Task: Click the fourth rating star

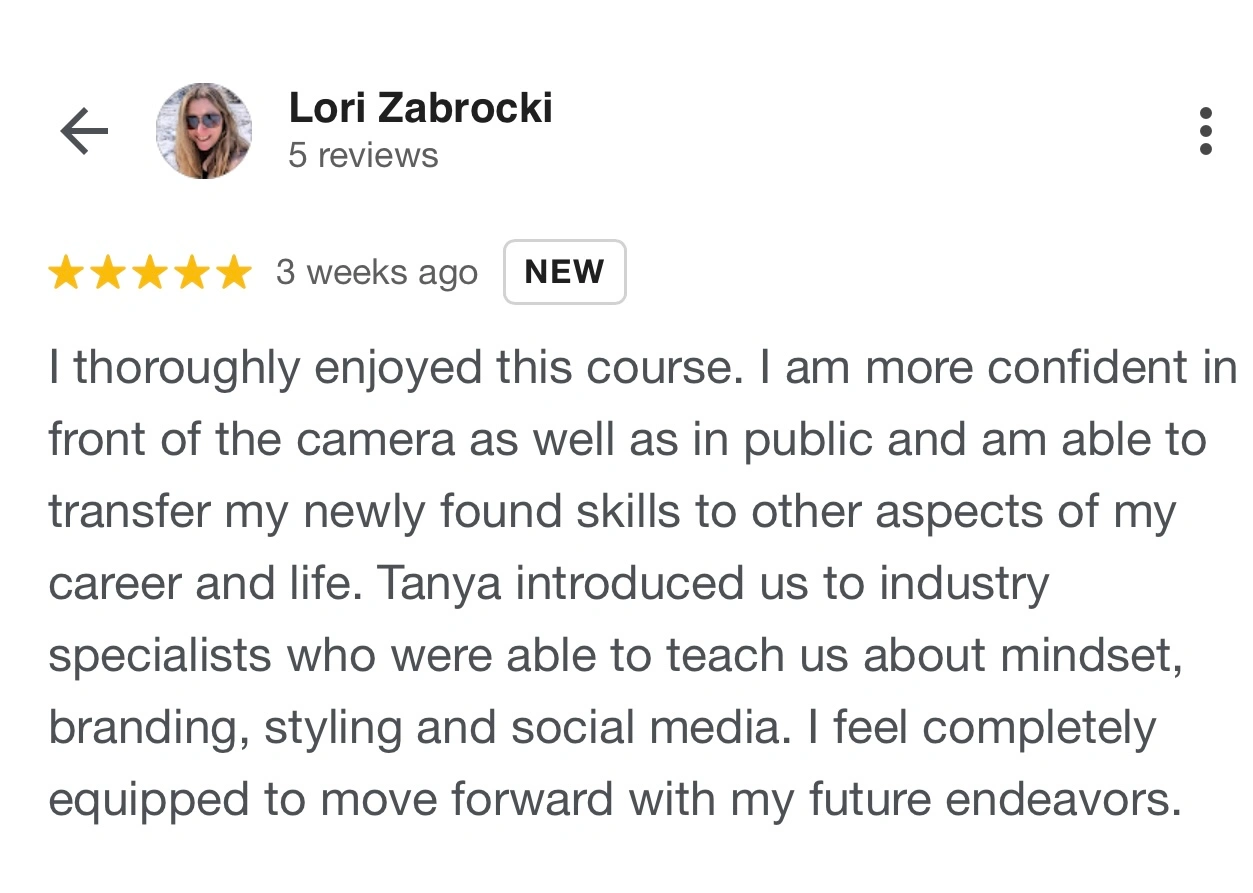Action: (x=192, y=272)
